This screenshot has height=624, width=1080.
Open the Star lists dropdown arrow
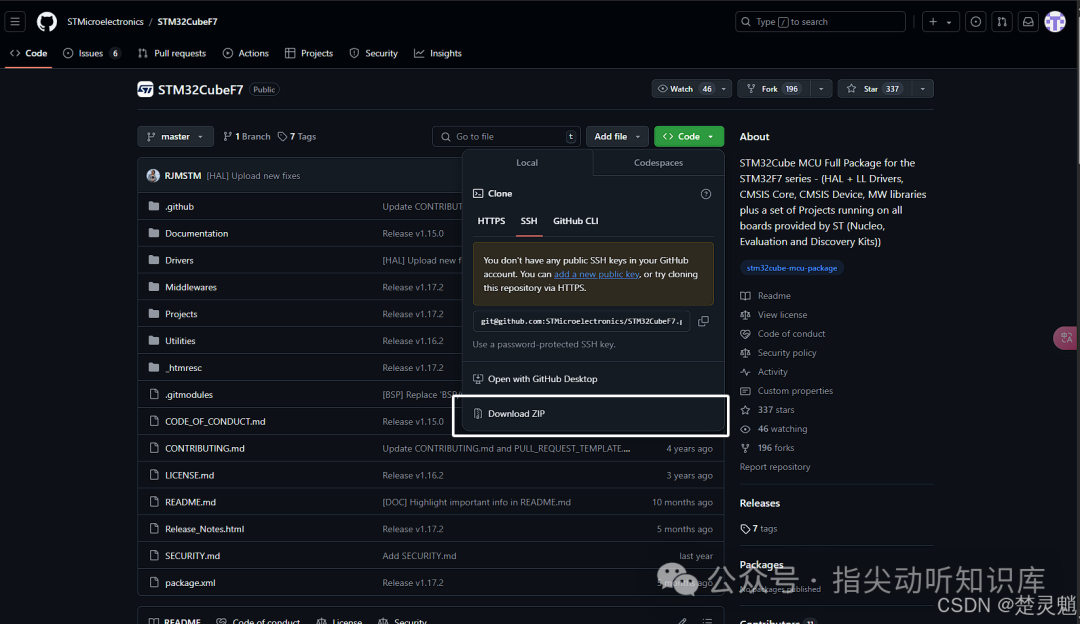click(x=922, y=89)
